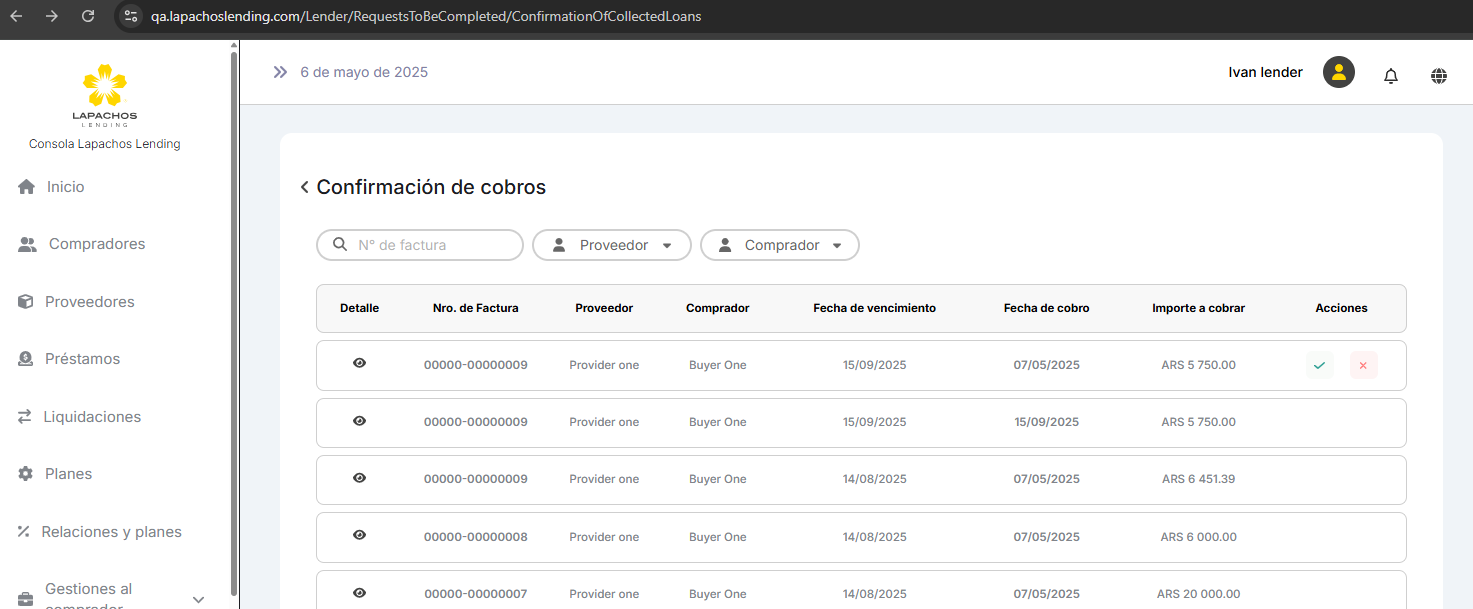Screen dimensions: 1473x609
Task: Go back using arrow beside Confirmación de cobros
Action: coord(304,188)
